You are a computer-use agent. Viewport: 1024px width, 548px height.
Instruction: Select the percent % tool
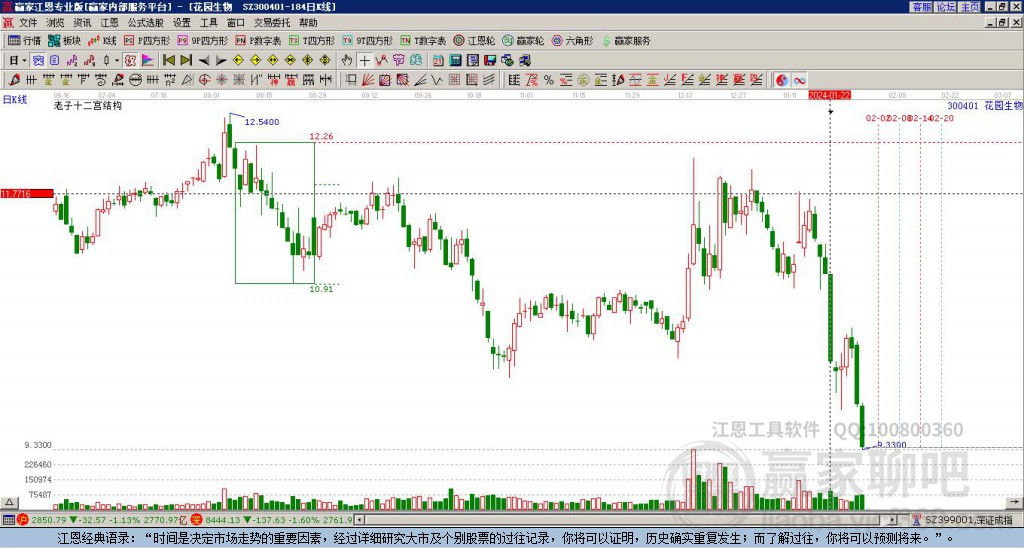click(549, 80)
